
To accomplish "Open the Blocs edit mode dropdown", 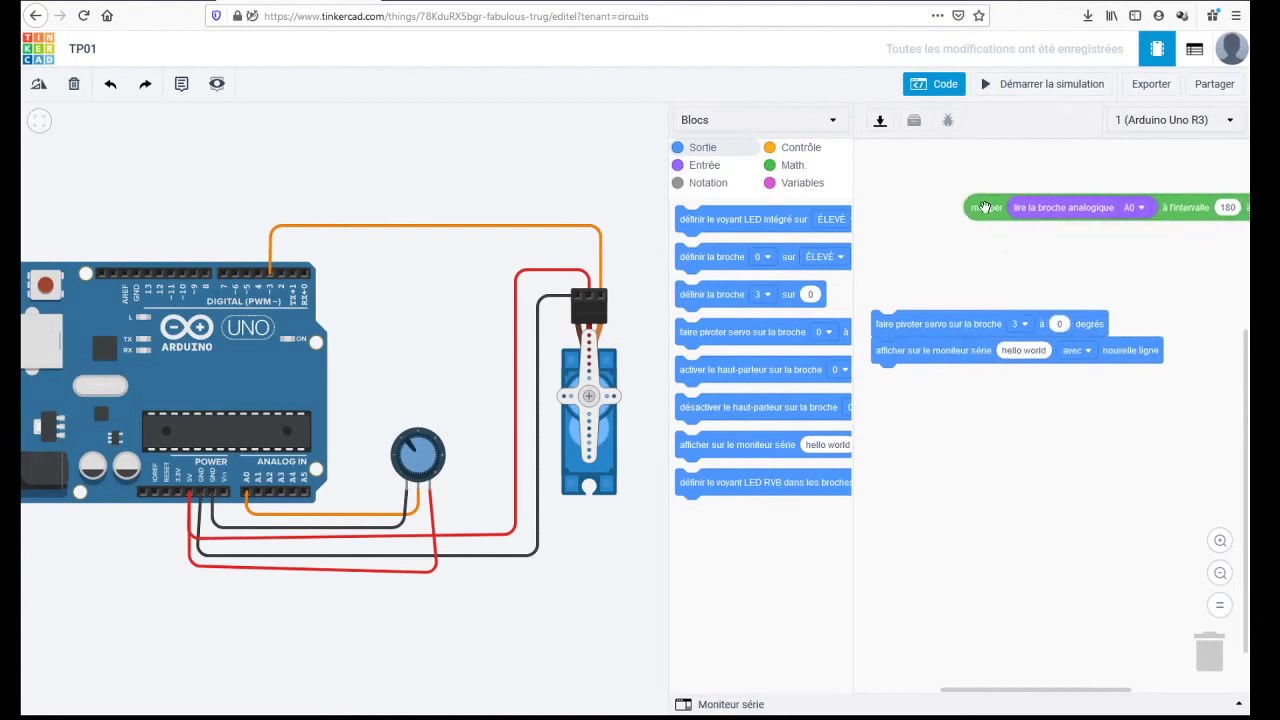I will click(x=759, y=120).
